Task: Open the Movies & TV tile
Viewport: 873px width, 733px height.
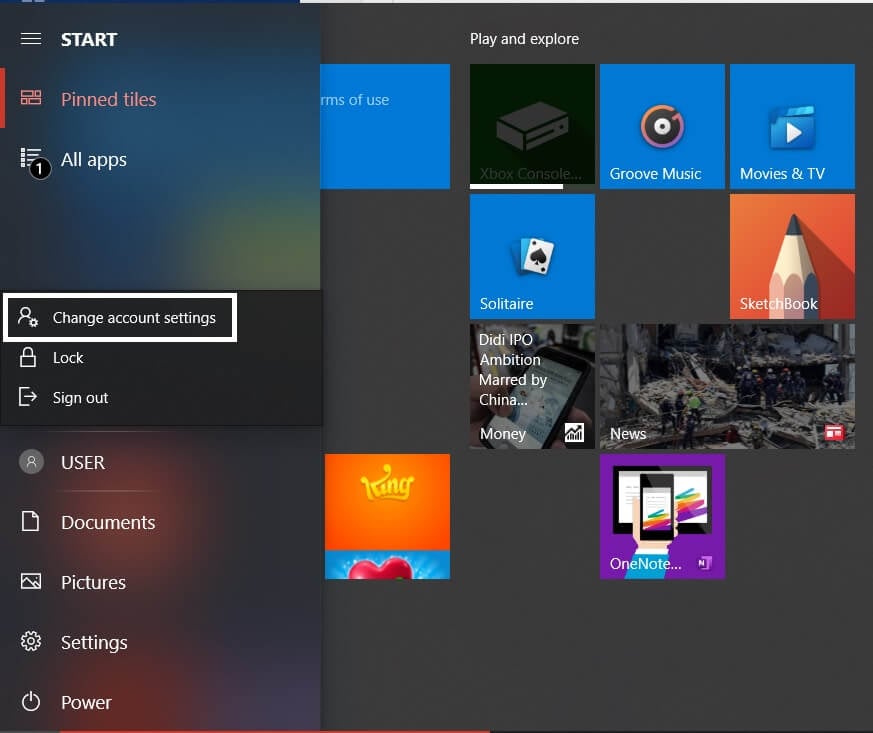Action: [792, 126]
